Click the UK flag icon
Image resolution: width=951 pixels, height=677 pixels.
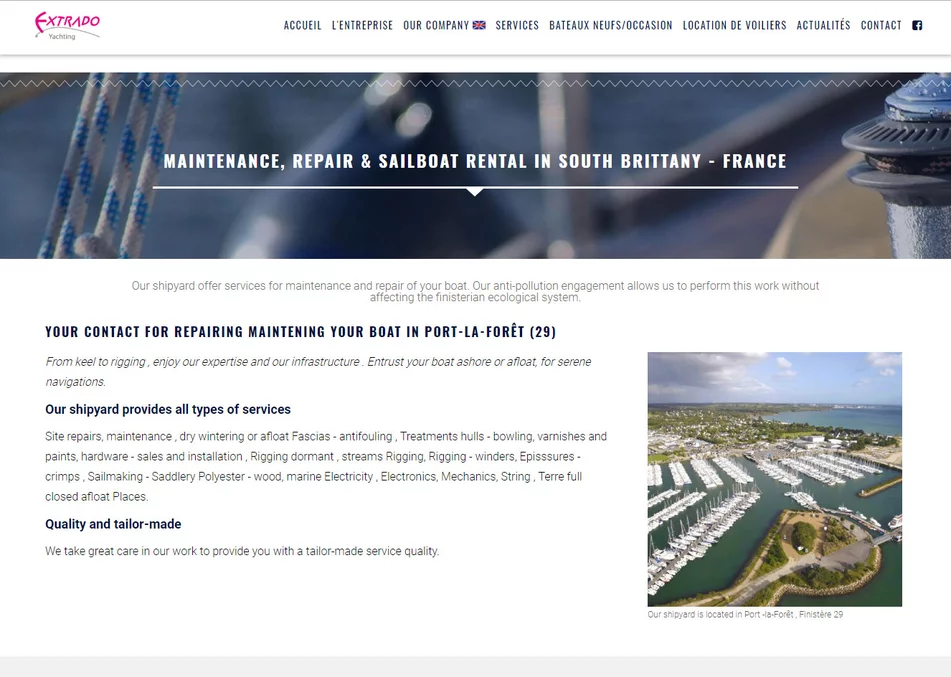[479, 25]
